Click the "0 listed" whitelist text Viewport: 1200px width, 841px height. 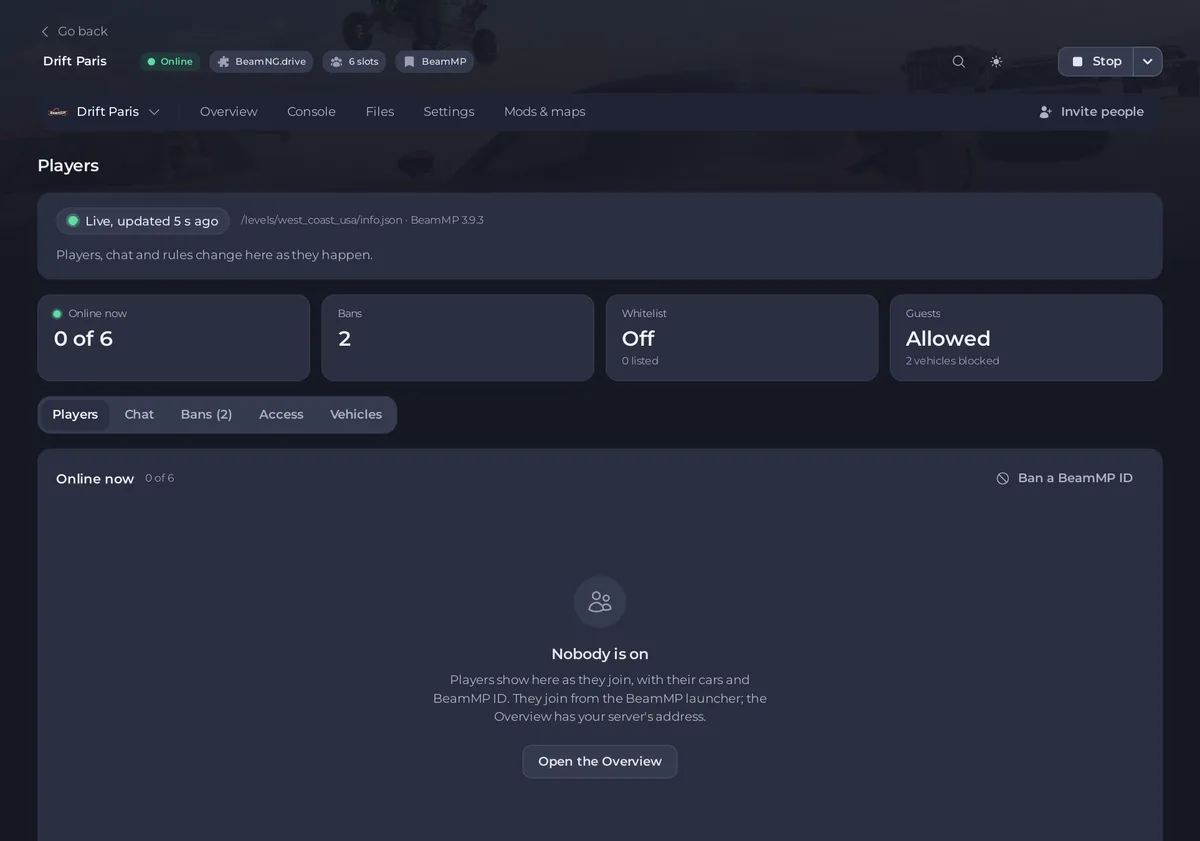[640, 361]
